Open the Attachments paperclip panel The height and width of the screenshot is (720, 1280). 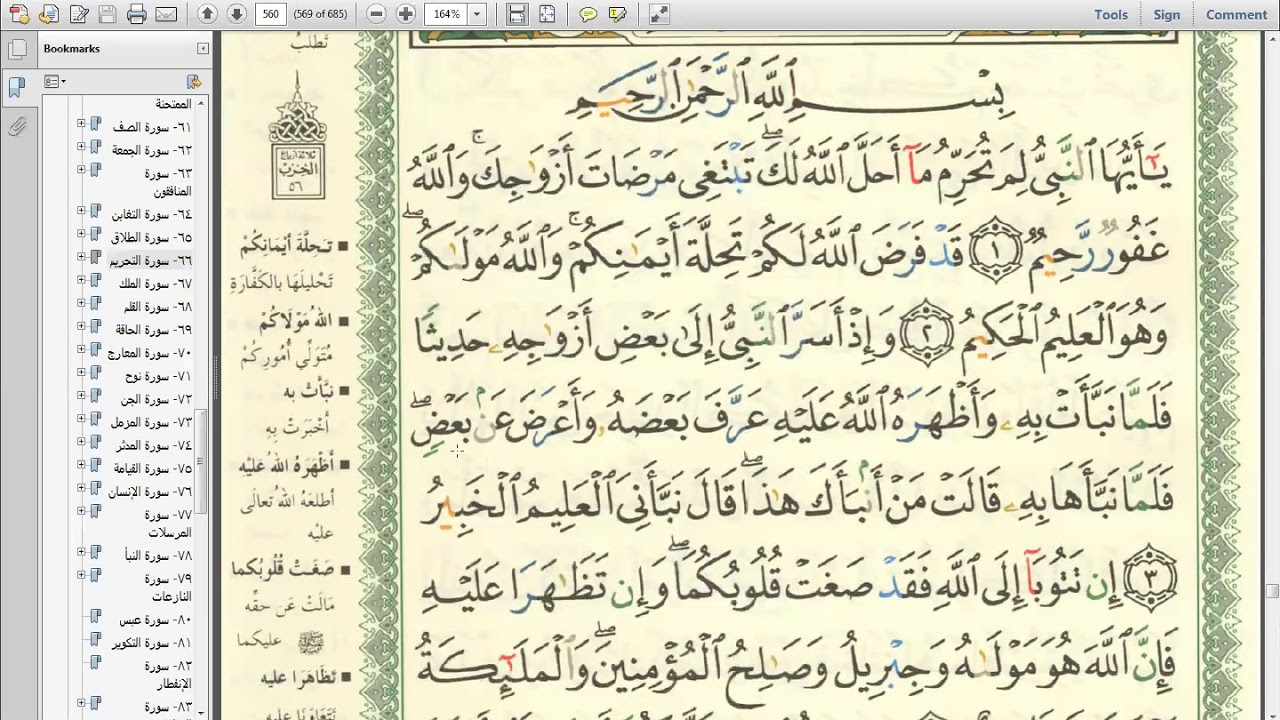pos(16,127)
